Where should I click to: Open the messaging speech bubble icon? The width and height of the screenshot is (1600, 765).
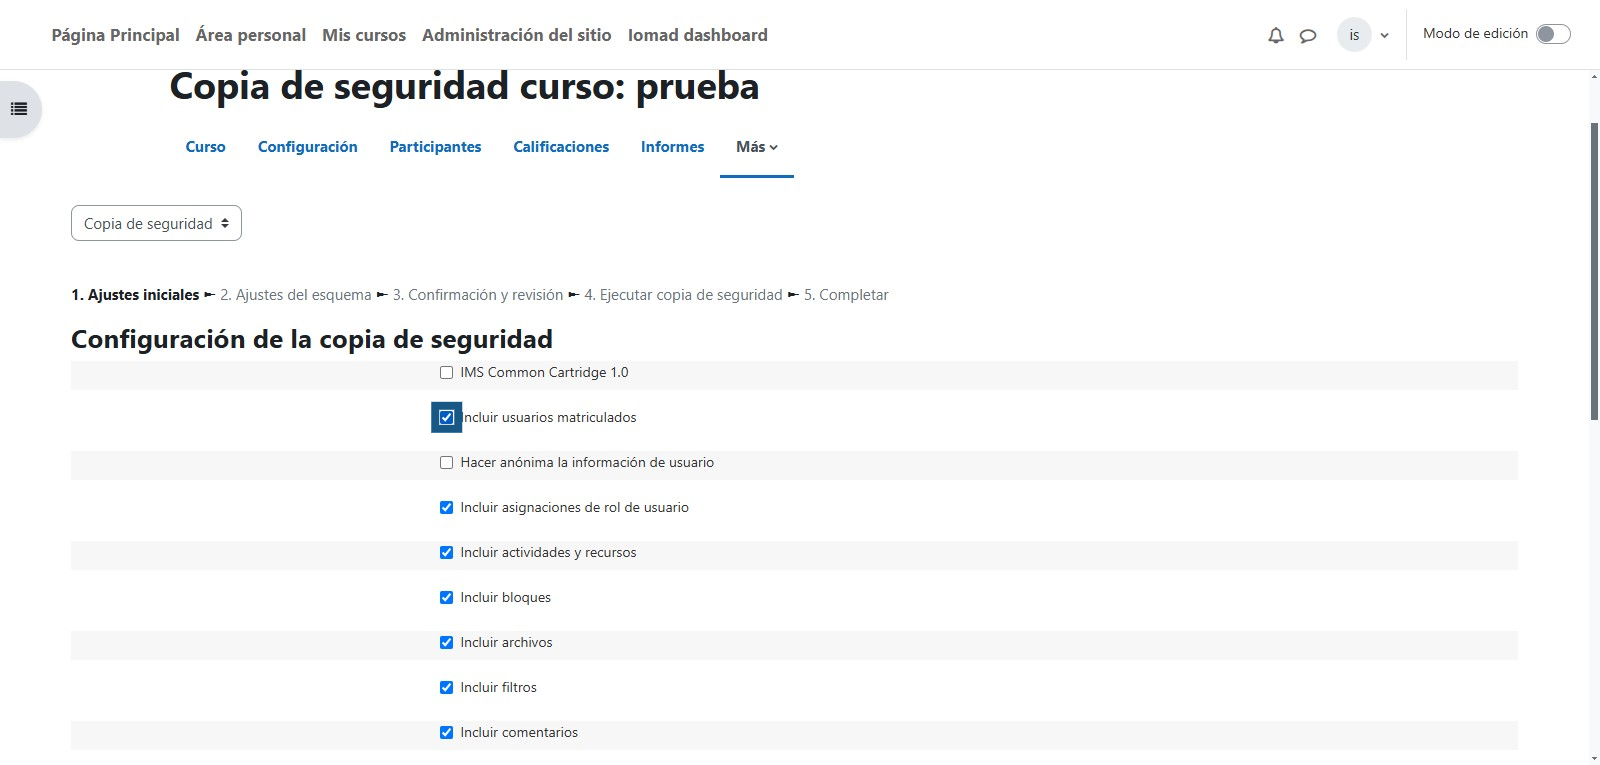pyautogui.click(x=1307, y=35)
